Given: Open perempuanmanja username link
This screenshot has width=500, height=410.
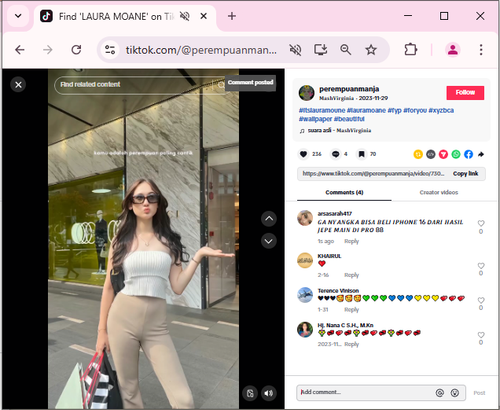Looking at the screenshot, I should (349, 89).
